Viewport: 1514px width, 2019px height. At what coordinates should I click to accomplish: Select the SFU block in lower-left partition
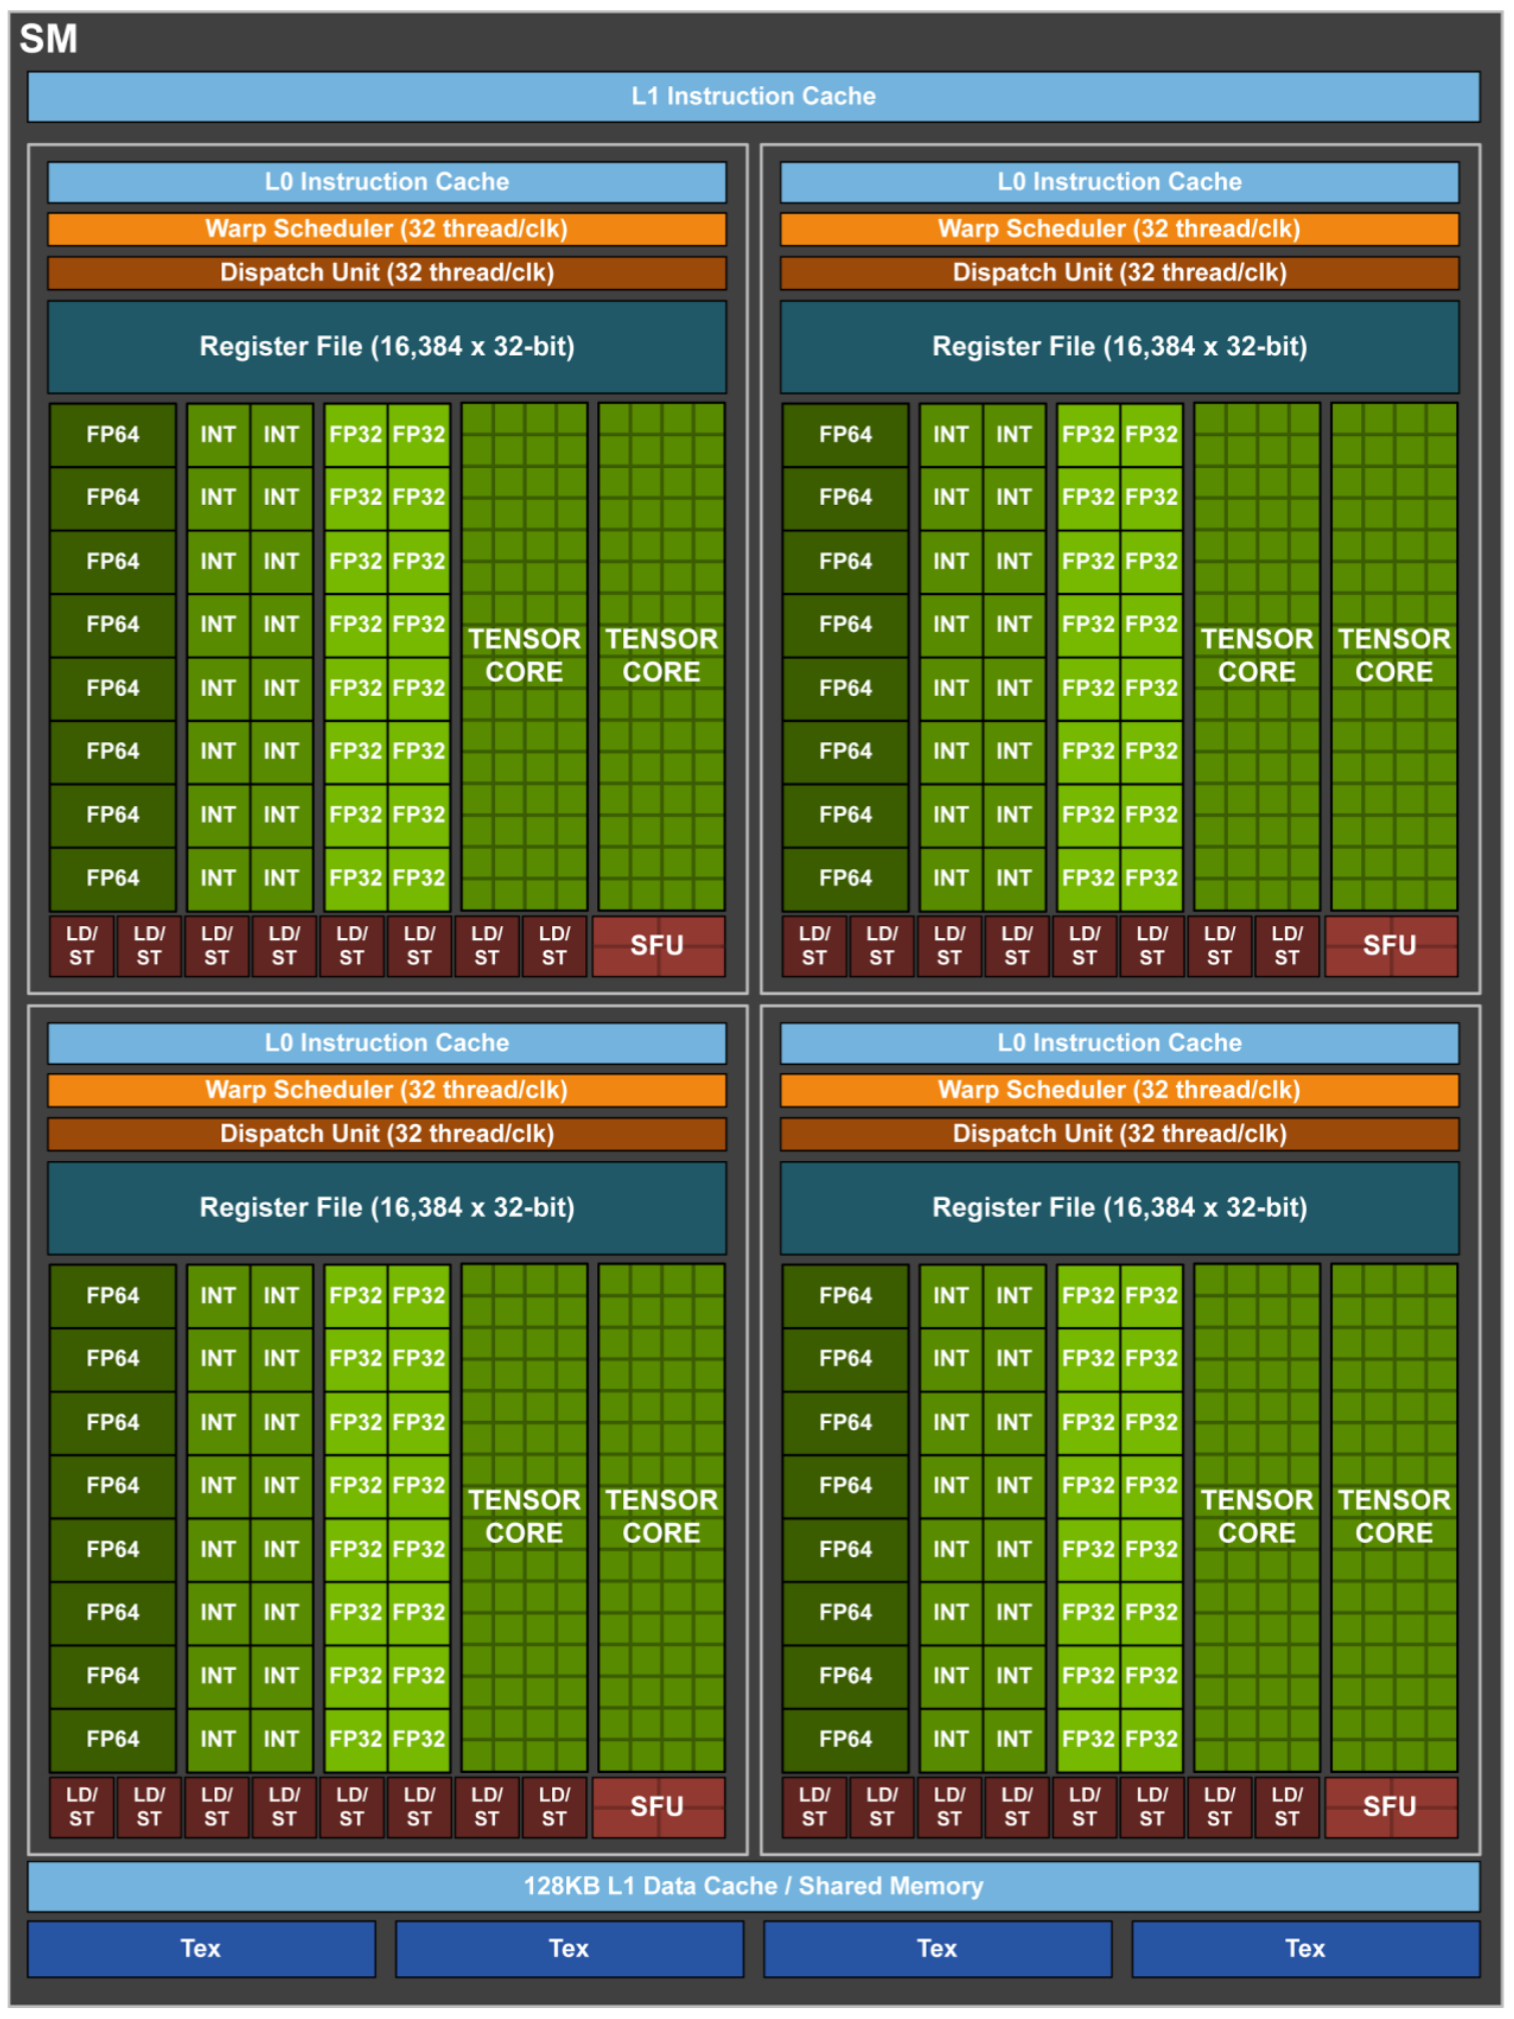coord(658,1807)
